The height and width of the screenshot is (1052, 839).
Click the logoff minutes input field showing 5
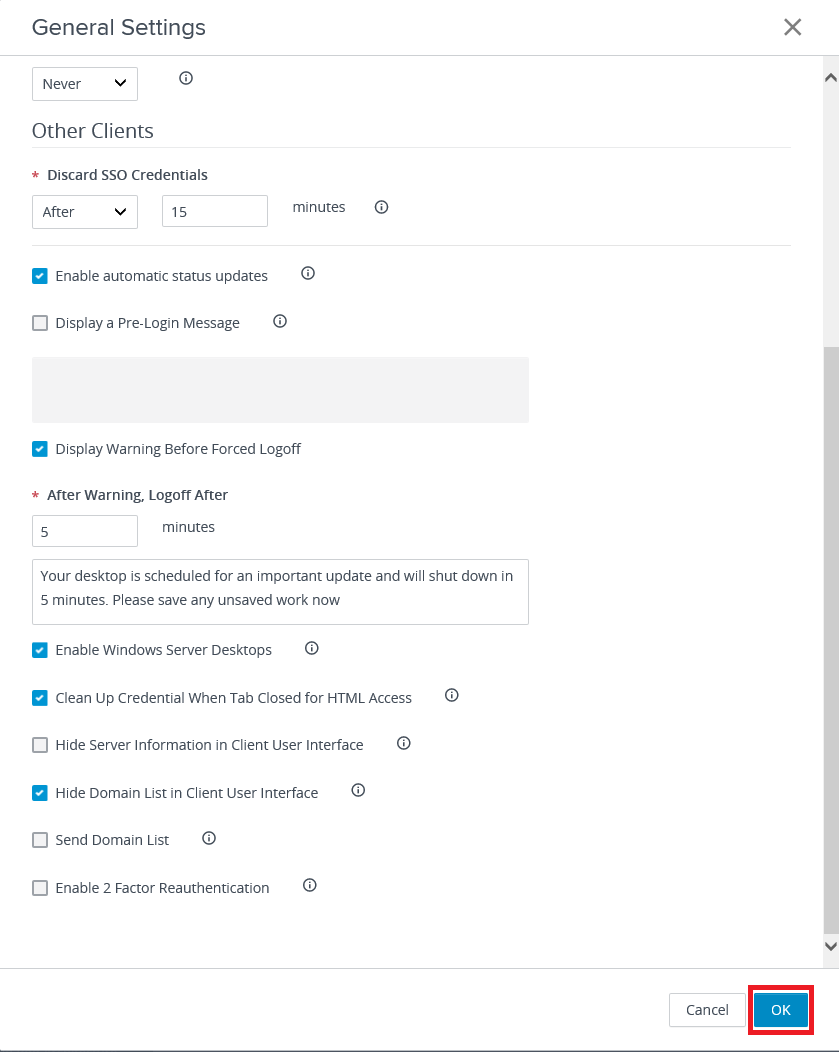coord(85,532)
